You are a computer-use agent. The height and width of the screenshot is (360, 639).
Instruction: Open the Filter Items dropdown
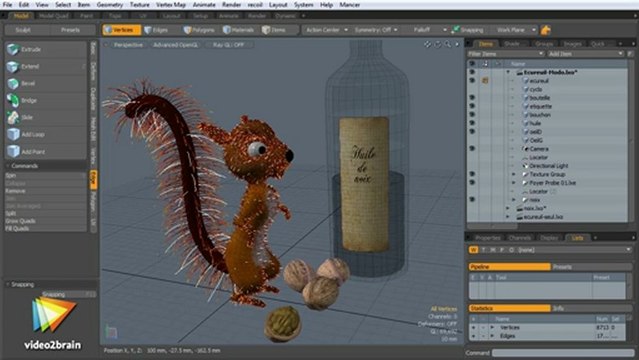pyautogui.click(x=505, y=54)
